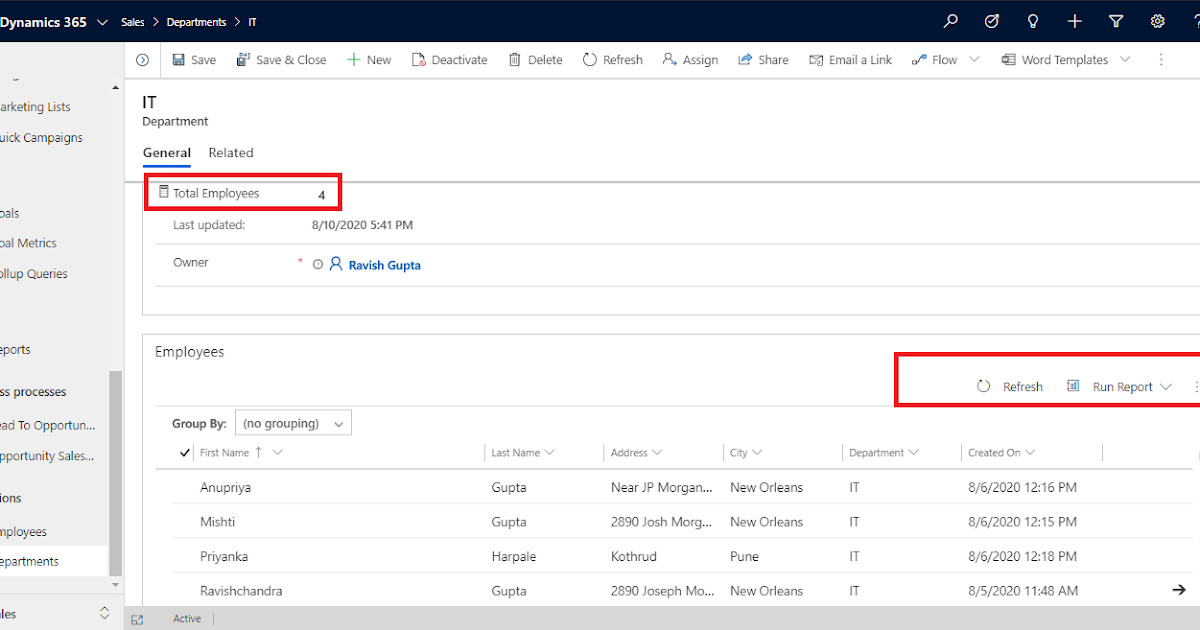Screen dimensions: 1200x630
Task: Switch to the Related tab
Action: 231,152
